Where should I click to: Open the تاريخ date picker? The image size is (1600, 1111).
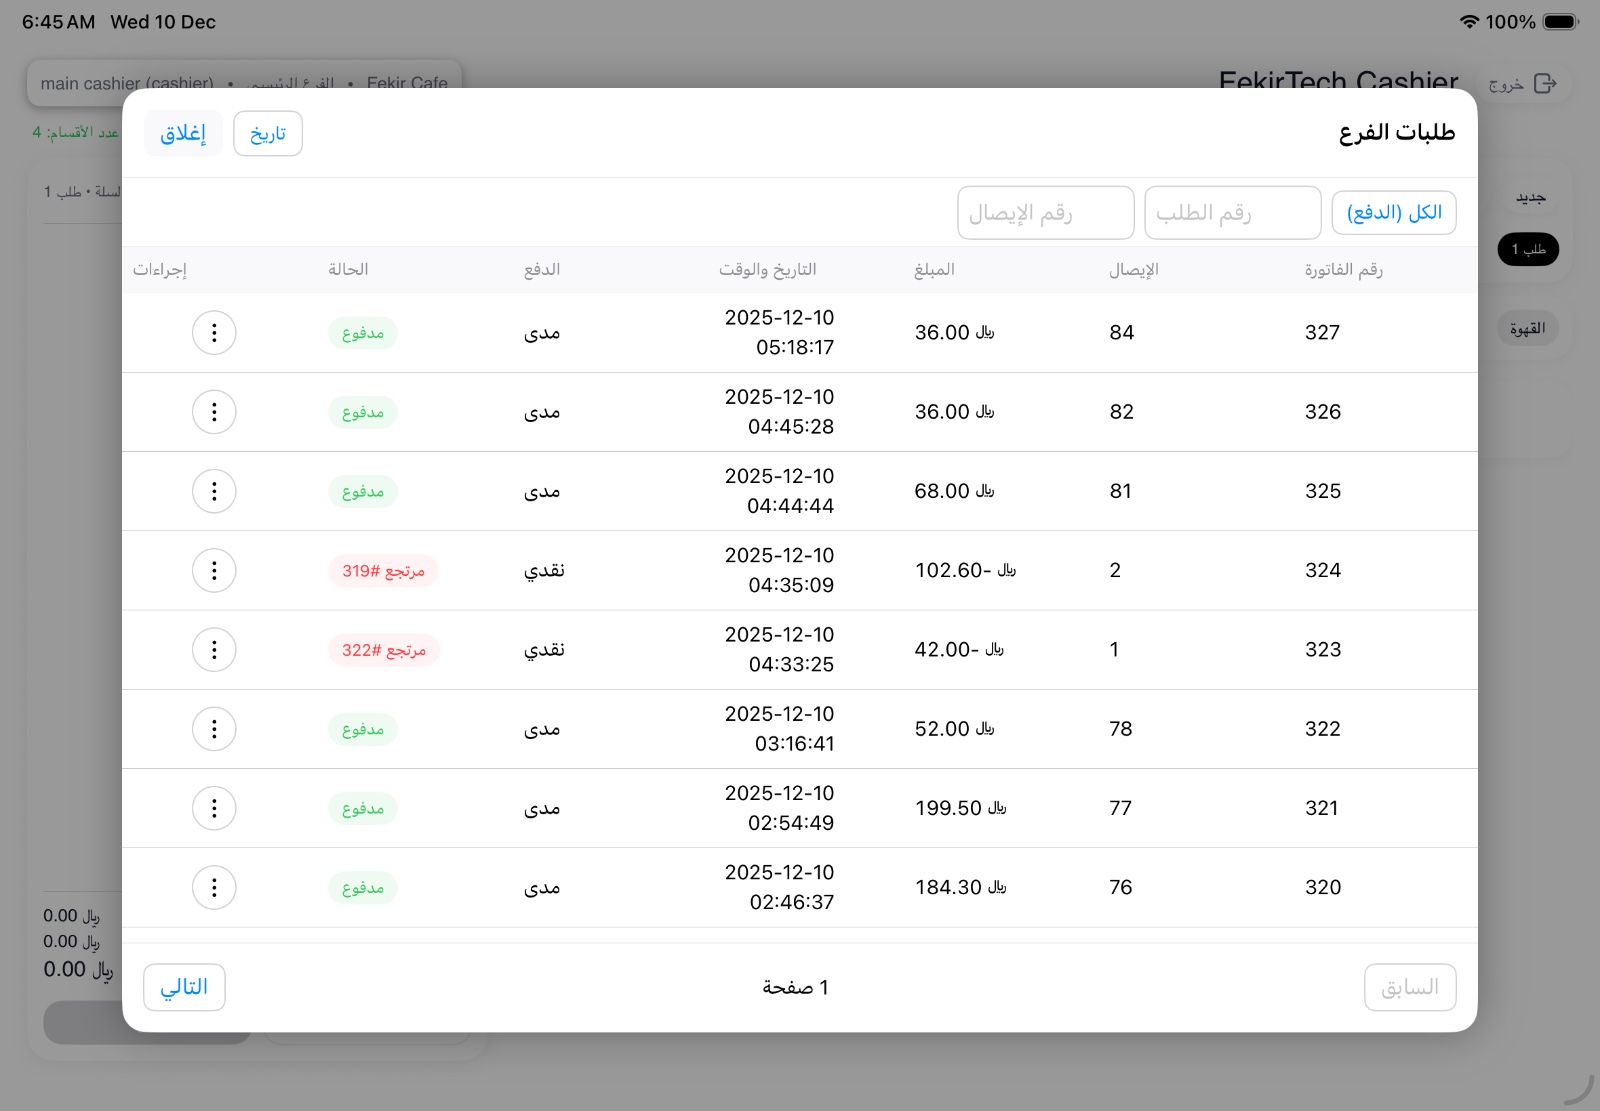click(267, 133)
